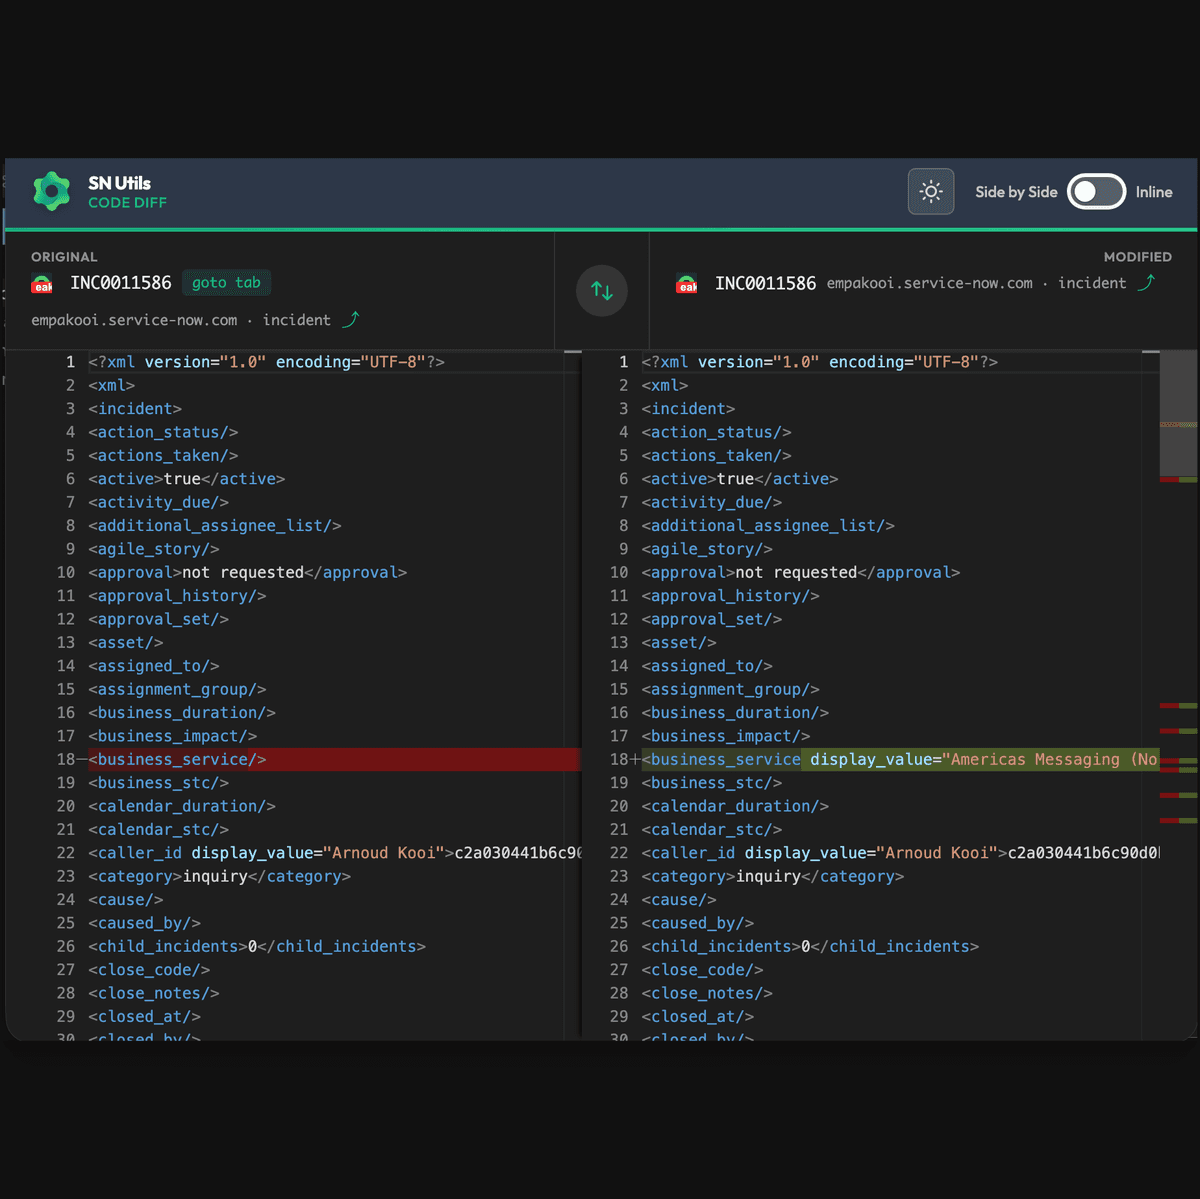Screen dimensions: 1200x1199
Task: Click the MODIFIED panel header
Action: click(1137, 257)
